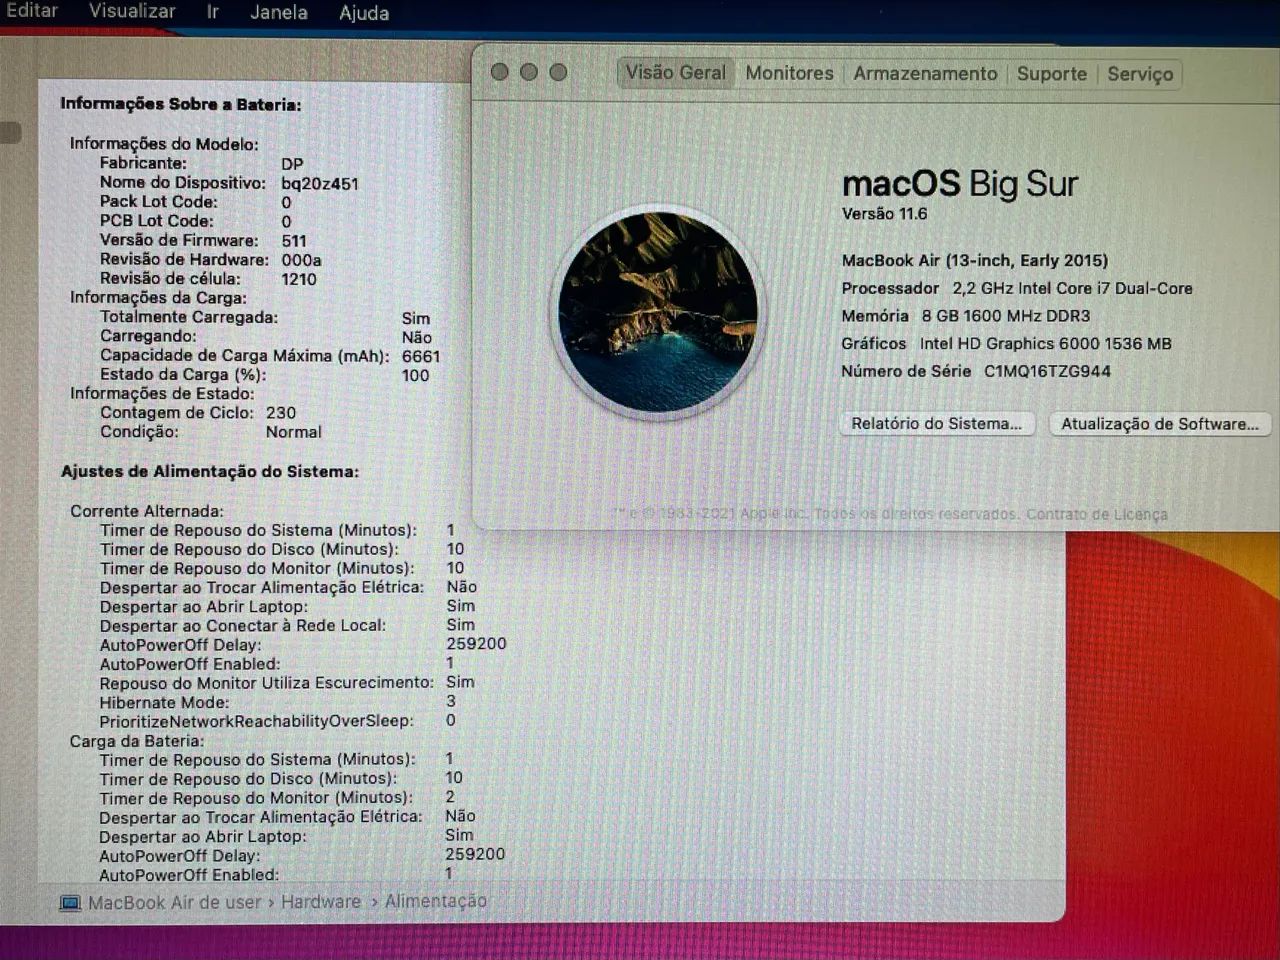The height and width of the screenshot is (960, 1280).
Task: Select the Pack Lot Code row
Action: click(196, 202)
